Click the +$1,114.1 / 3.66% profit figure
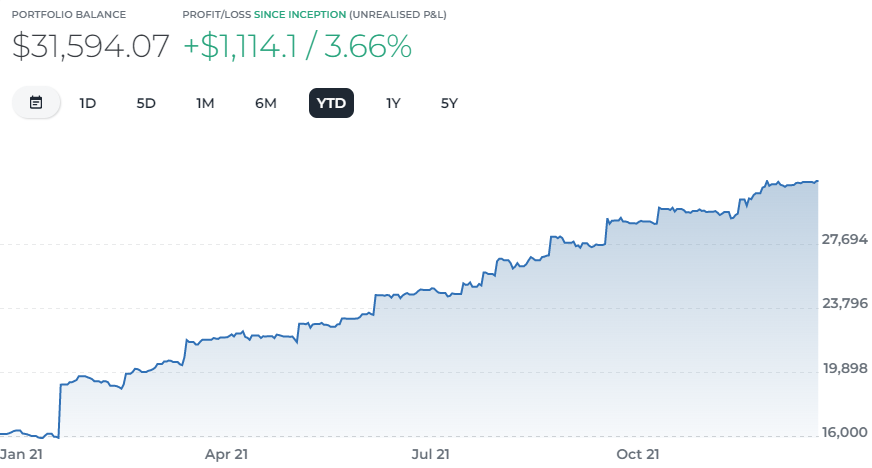The image size is (872, 468). [x=297, y=46]
